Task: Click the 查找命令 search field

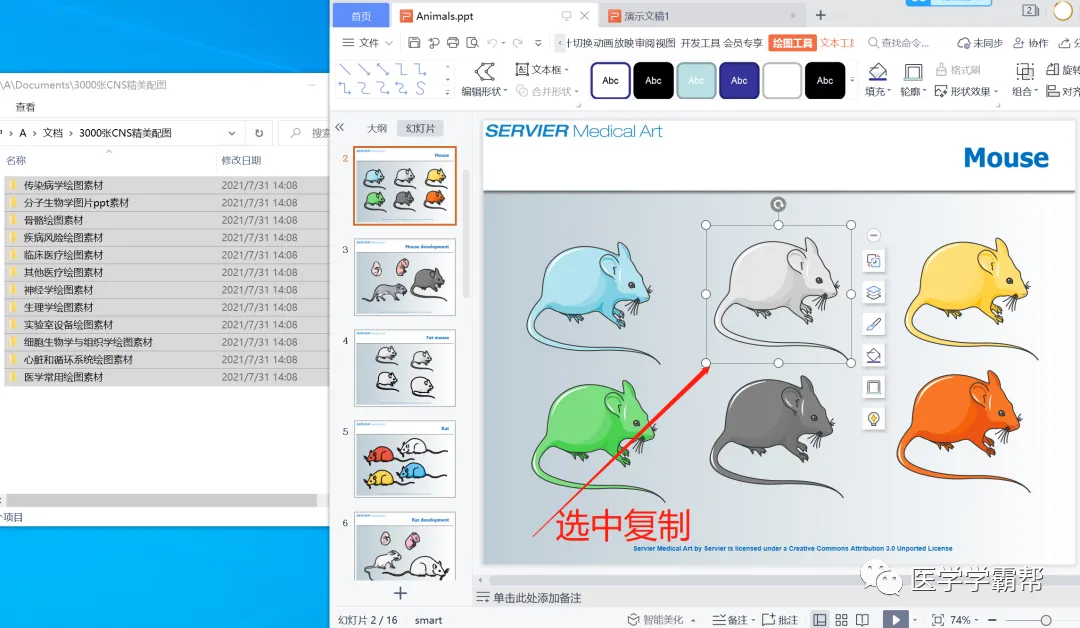Action: [900, 43]
